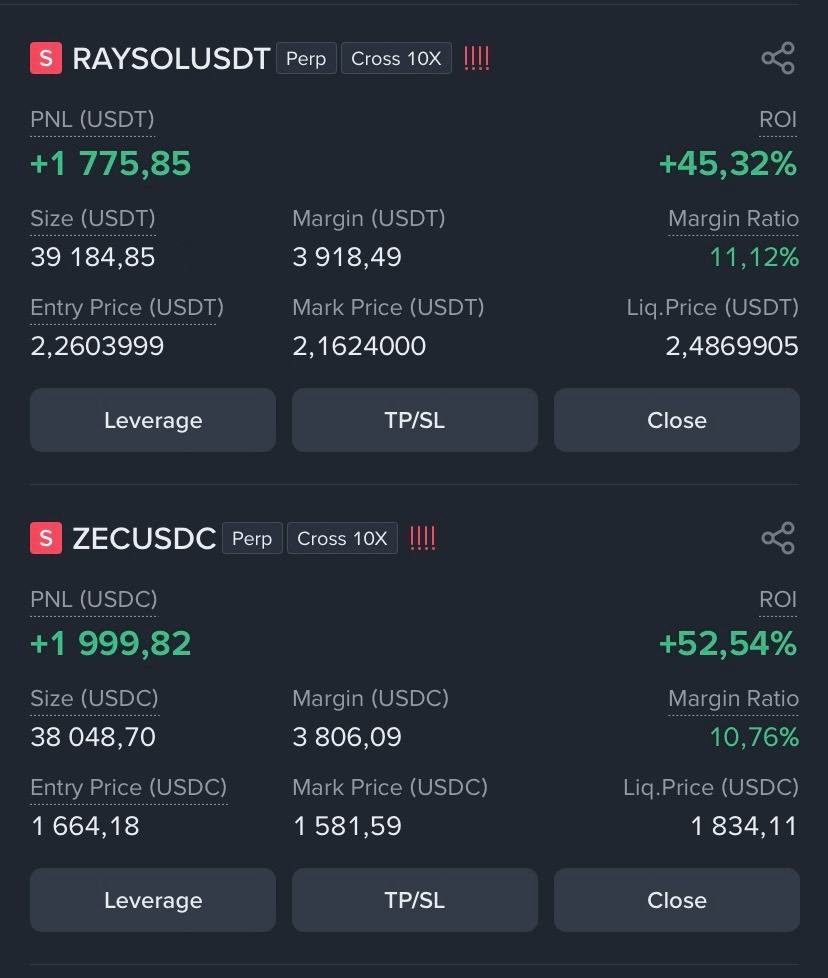The width and height of the screenshot is (828, 978).
Task: Tap Entry Price (USDC) label for details
Action: 128,787
